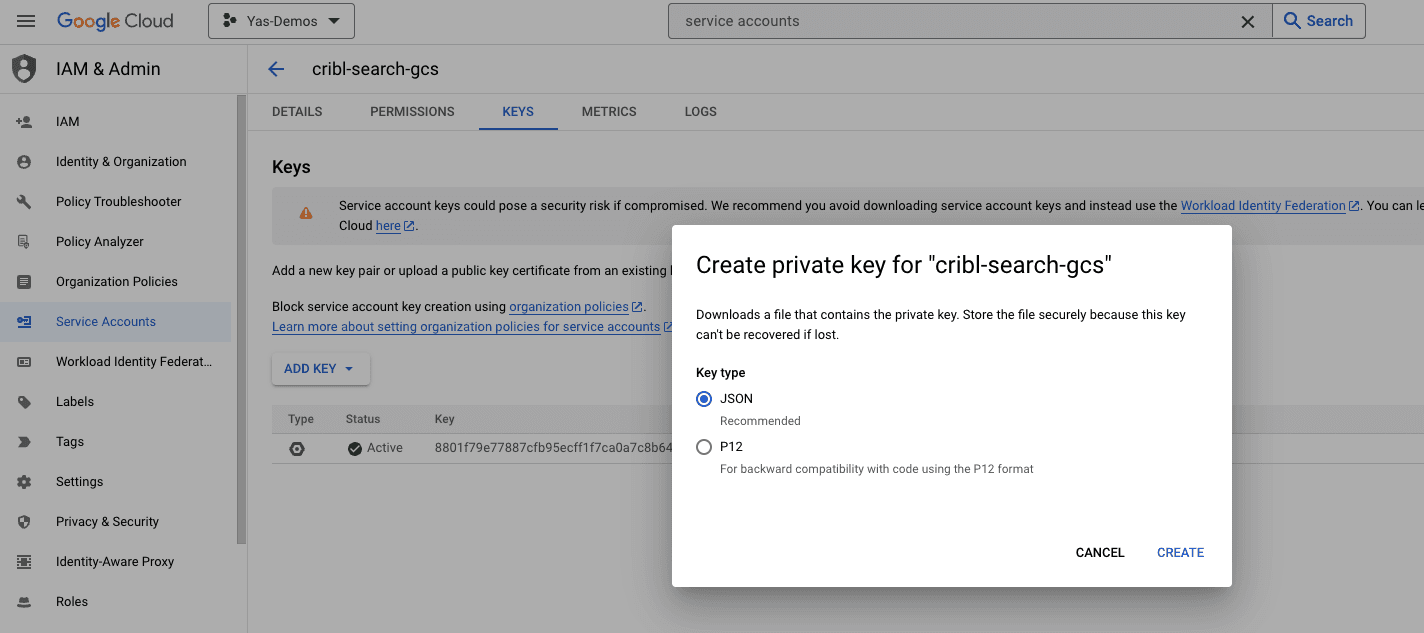
Task: Clear the search box with X icon
Action: 1247,21
